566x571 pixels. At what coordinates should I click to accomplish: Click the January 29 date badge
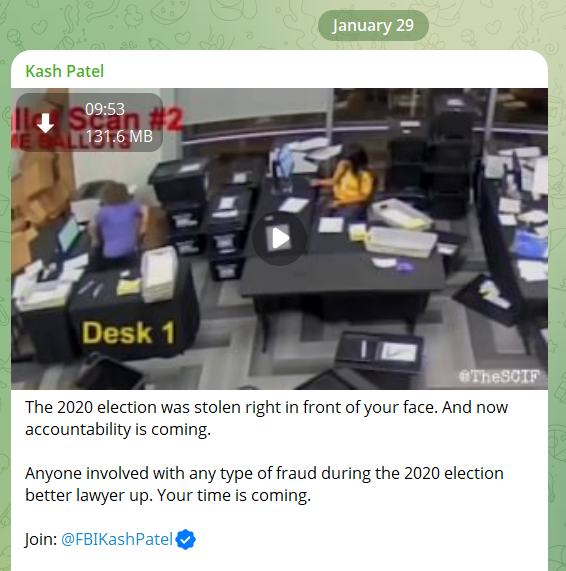373,25
